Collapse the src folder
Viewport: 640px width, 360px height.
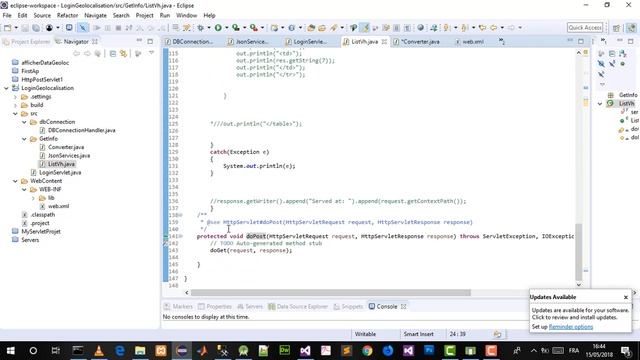pyautogui.click(x=15, y=113)
